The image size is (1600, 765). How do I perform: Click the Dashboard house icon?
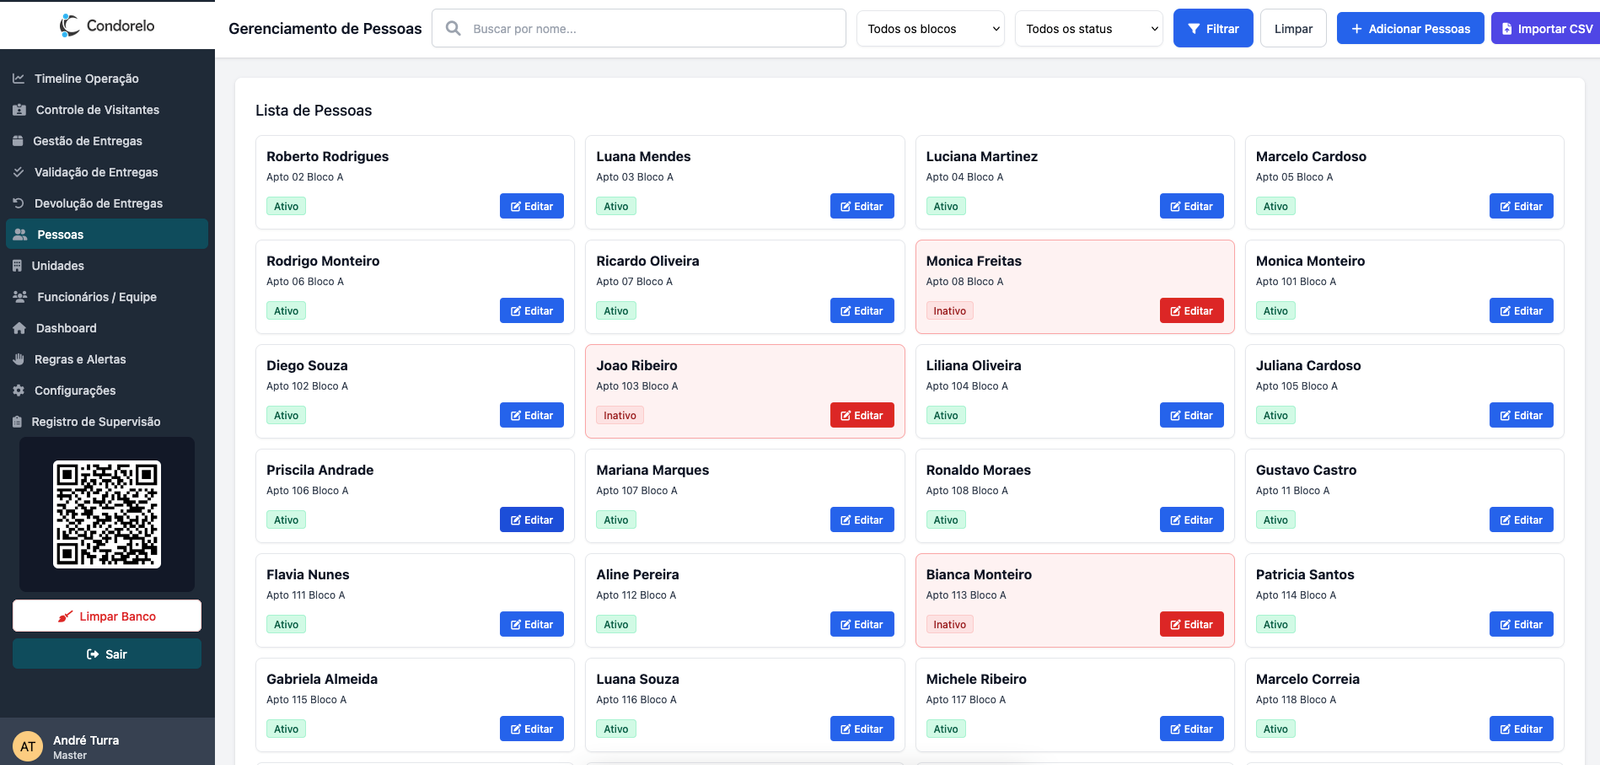(19, 328)
